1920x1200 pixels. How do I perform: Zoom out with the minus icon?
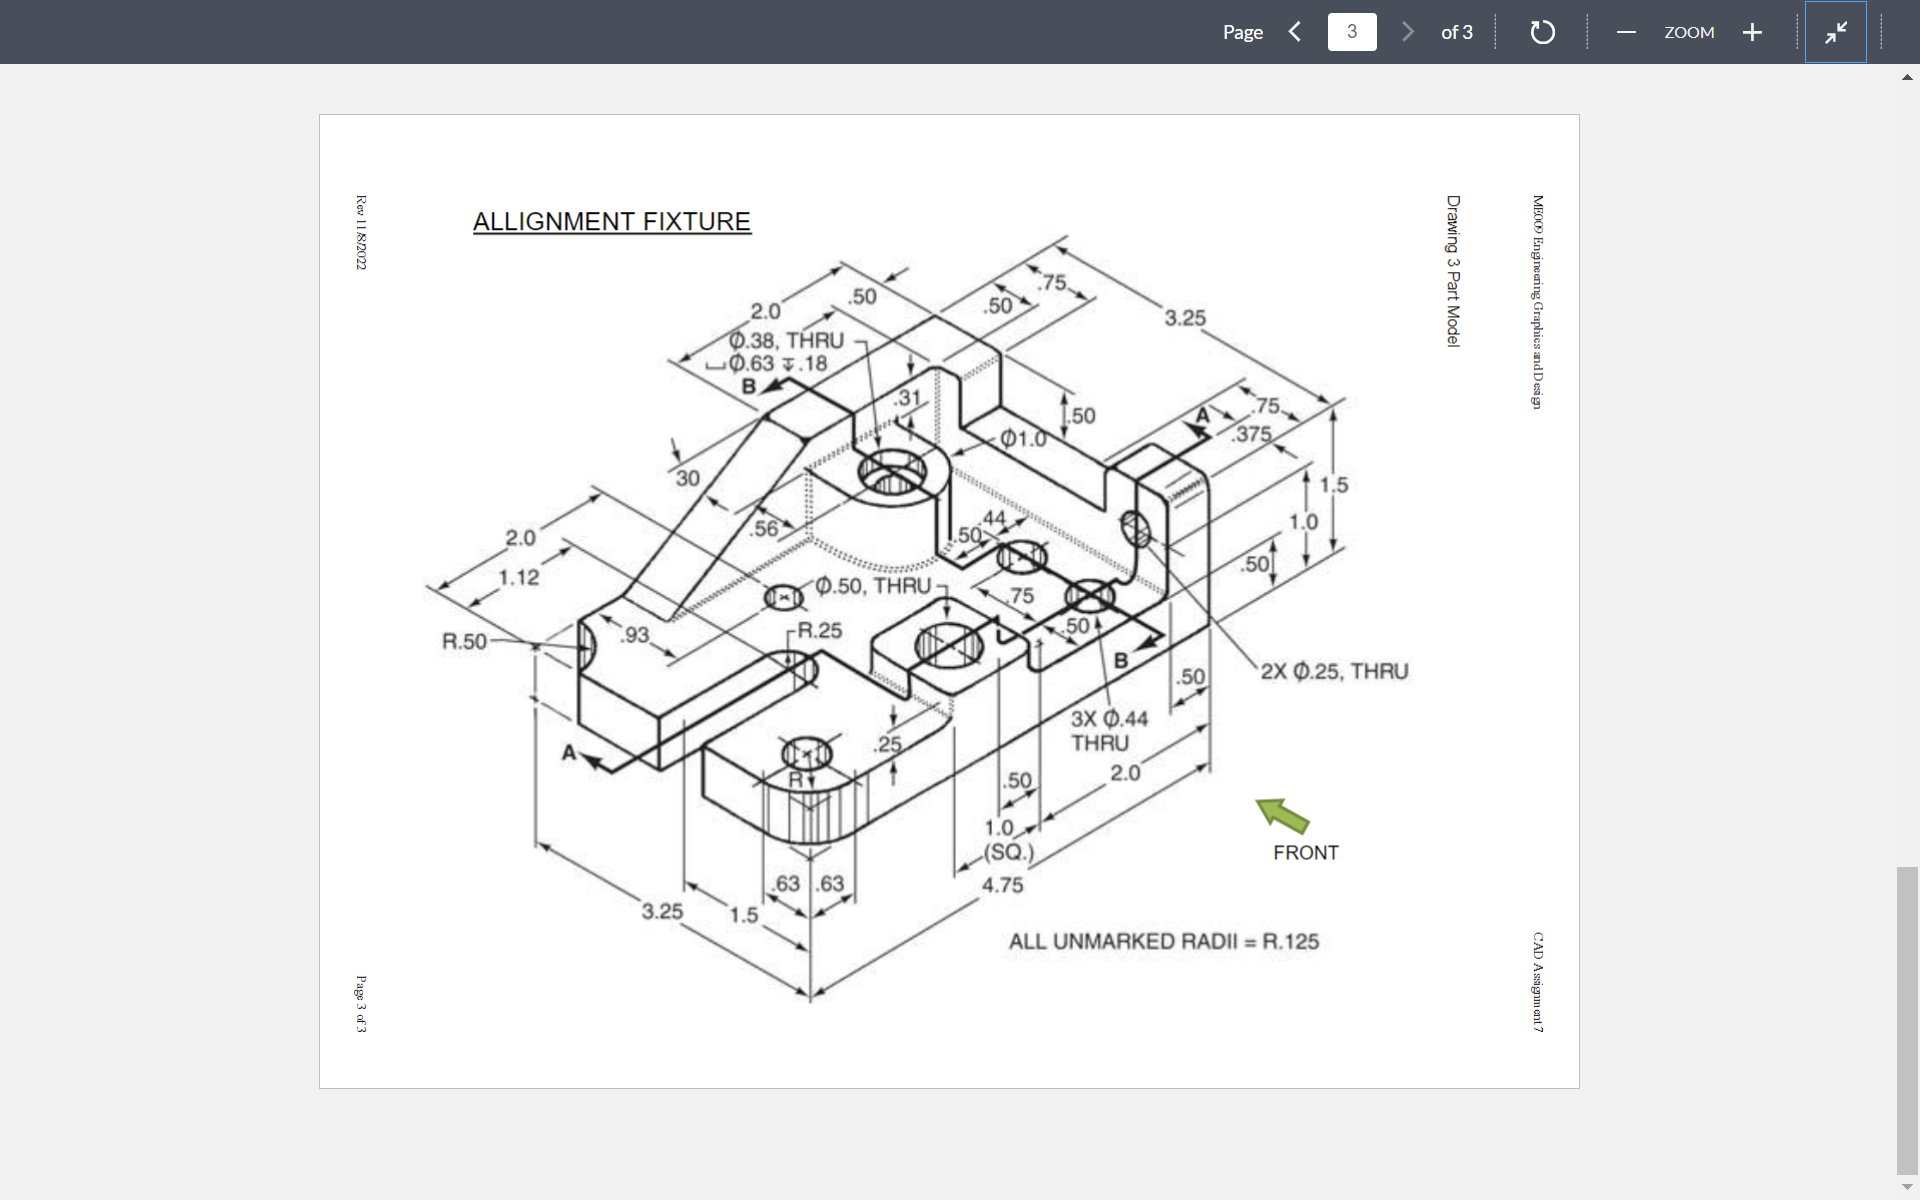pos(1625,32)
